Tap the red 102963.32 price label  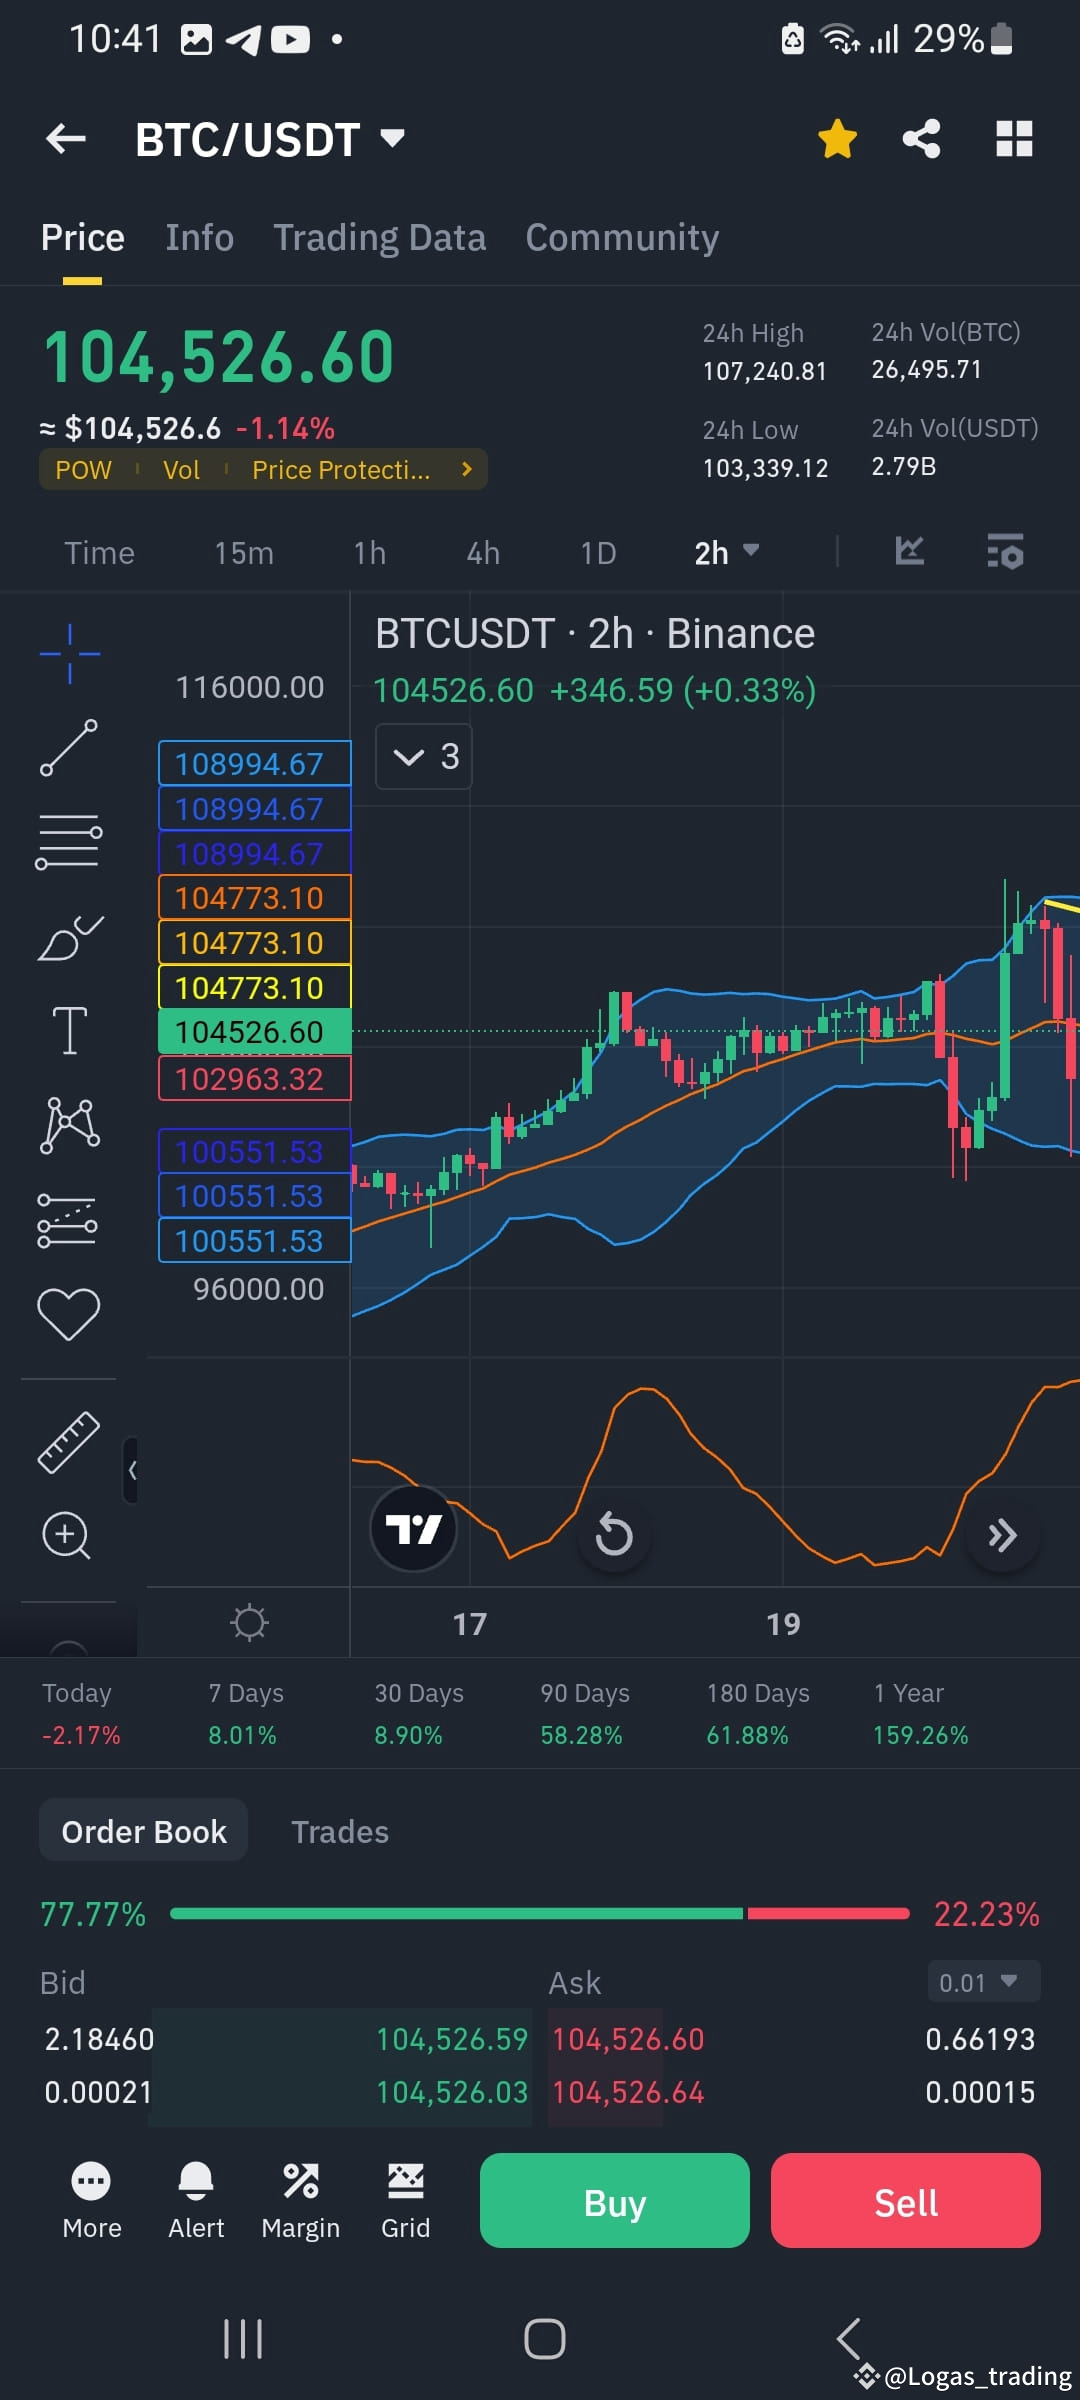coord(255,1079)
